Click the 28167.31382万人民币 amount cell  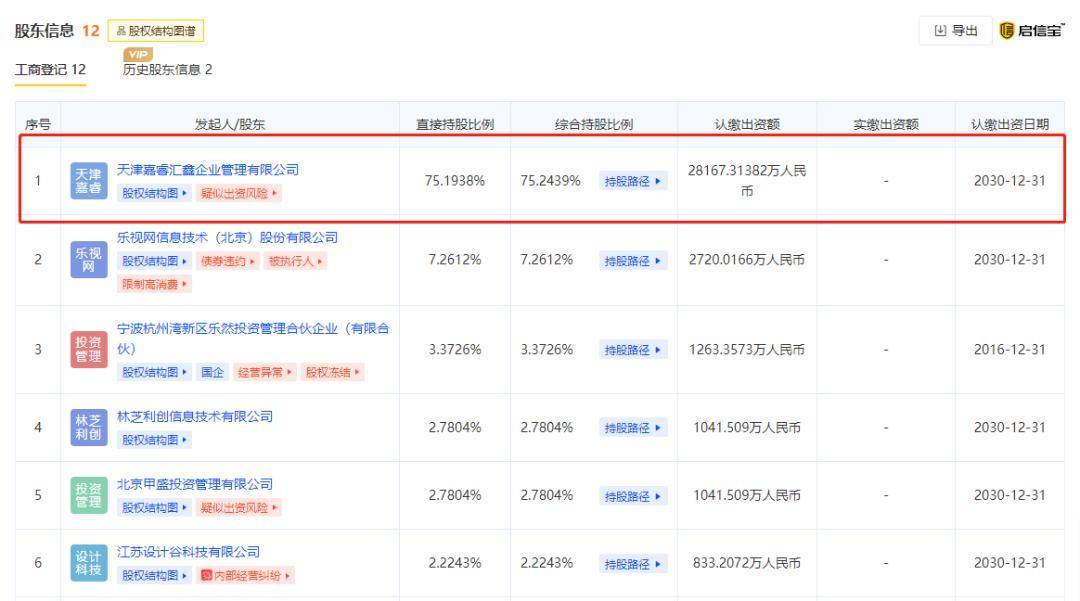click(747, 180)
